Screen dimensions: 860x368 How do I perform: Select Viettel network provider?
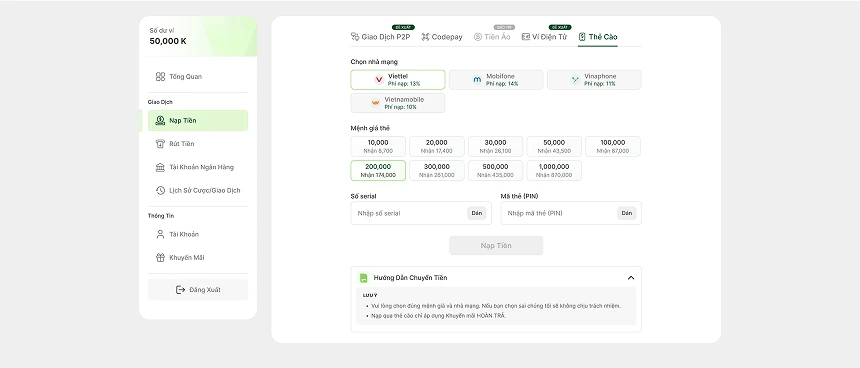click(398, 80)
